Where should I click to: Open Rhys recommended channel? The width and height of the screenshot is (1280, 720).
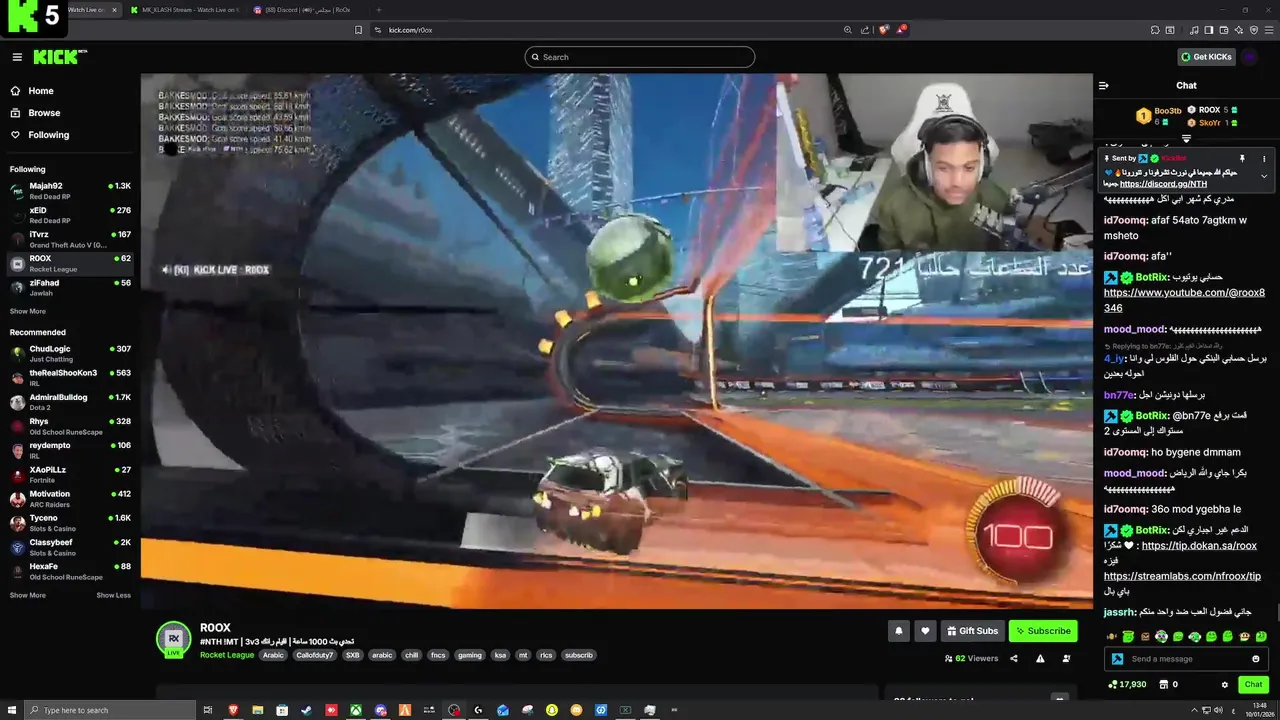[x=70, y=426]
